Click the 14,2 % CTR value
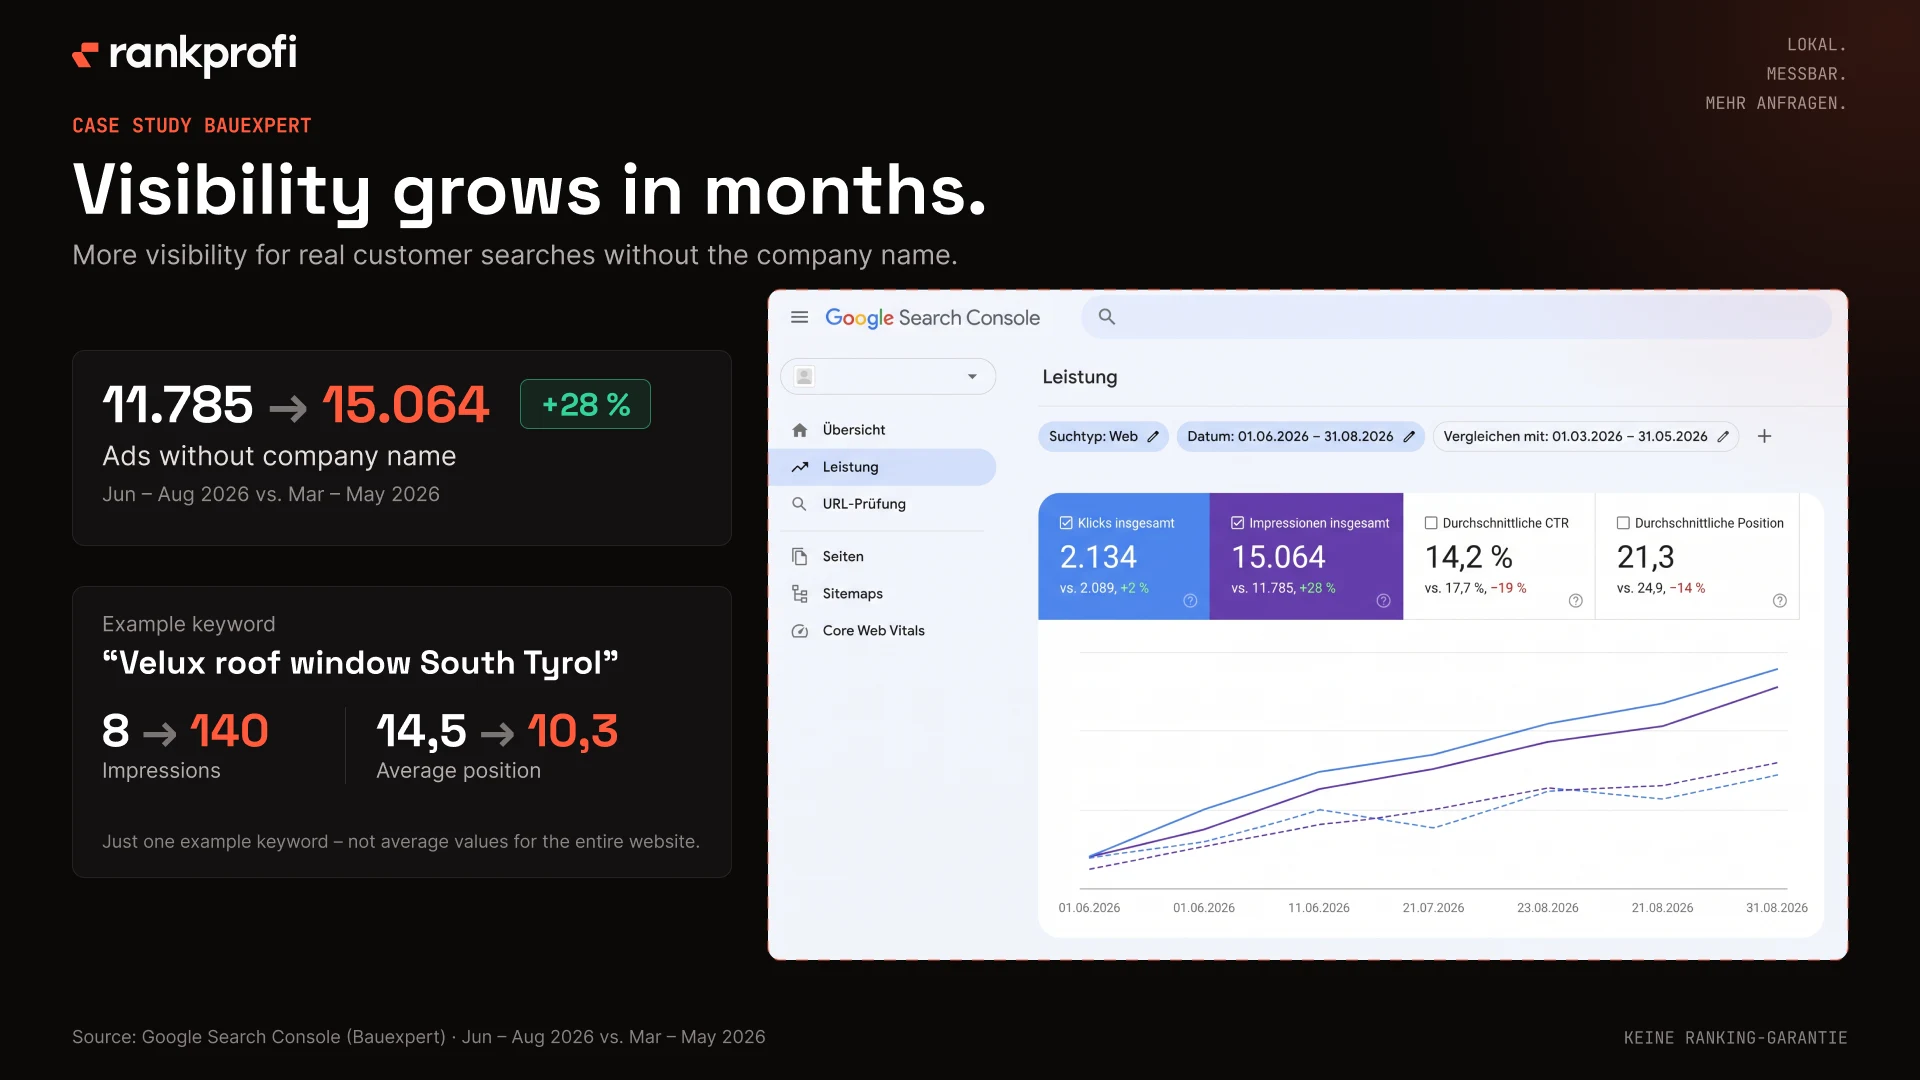The width and height of the screenshot is (1920, 1080). [1468, 557]
